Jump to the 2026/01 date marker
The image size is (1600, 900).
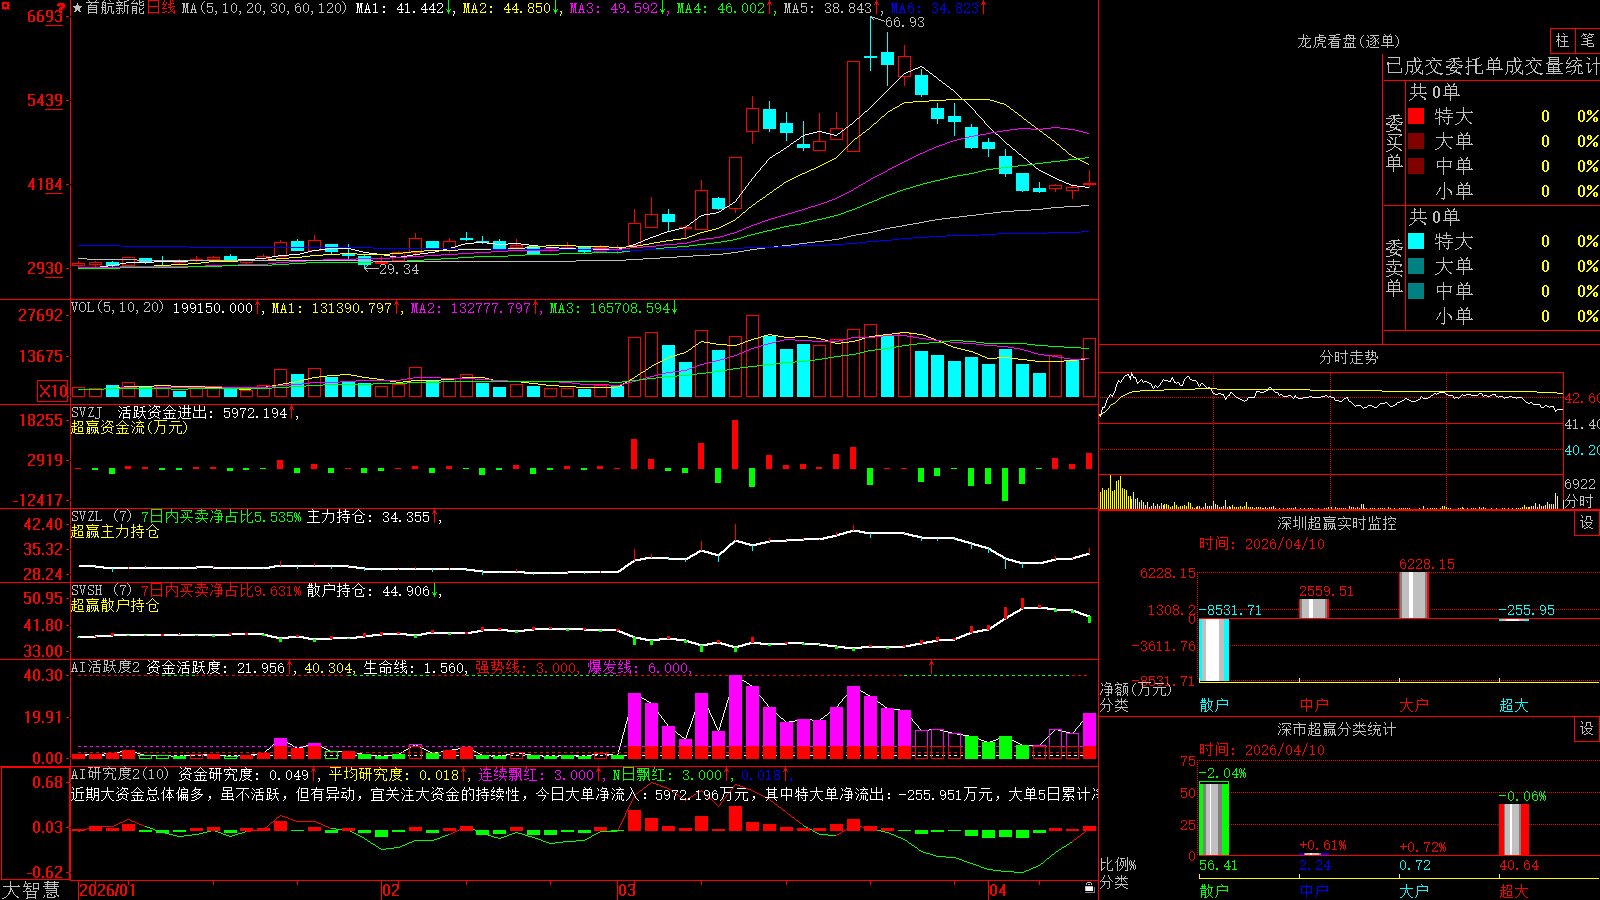pos(108,890)
